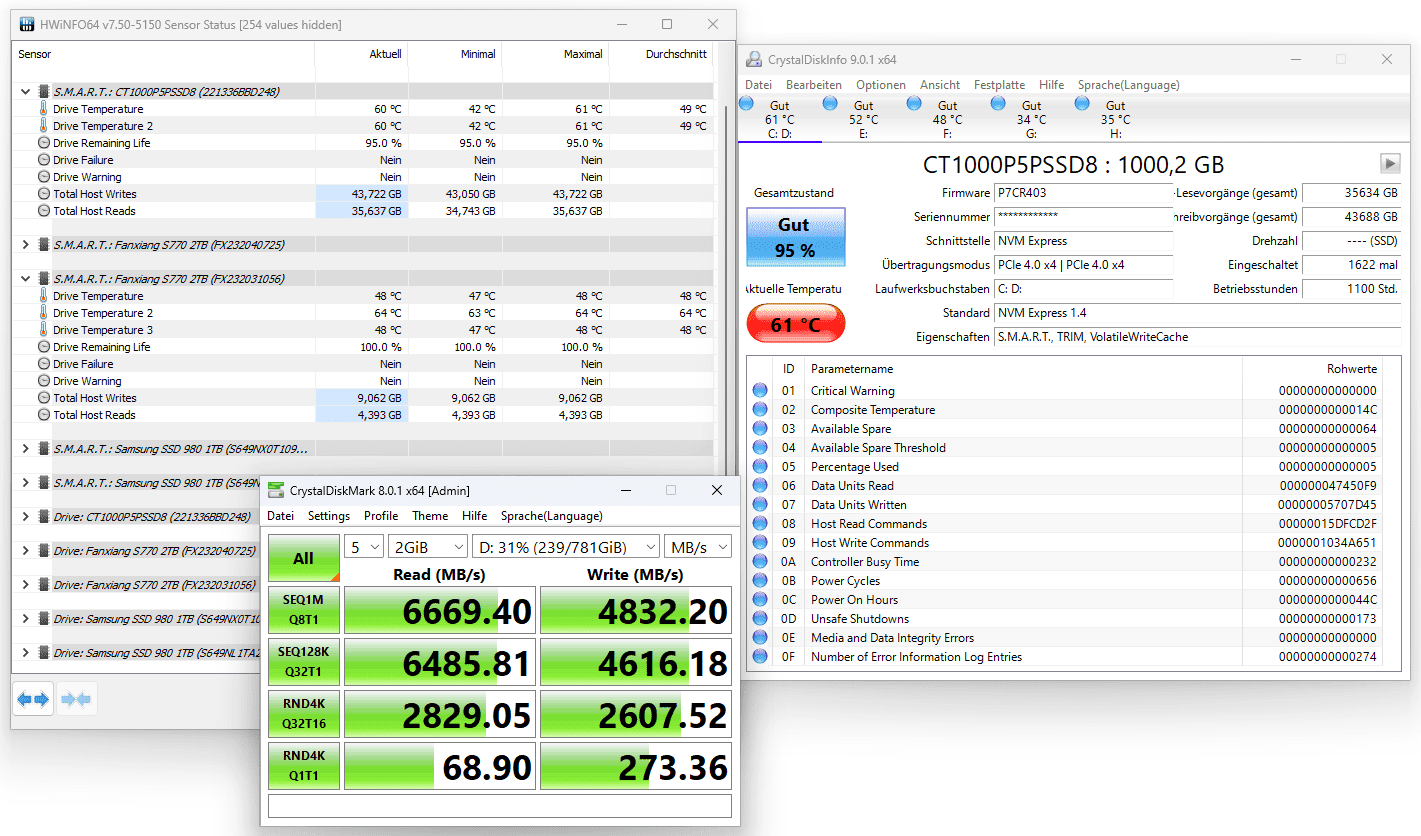Image resolution: width=1421 pixels, height=836 pixels.
Task: Open the 2GiB test size dropdown
Action: 428,546
